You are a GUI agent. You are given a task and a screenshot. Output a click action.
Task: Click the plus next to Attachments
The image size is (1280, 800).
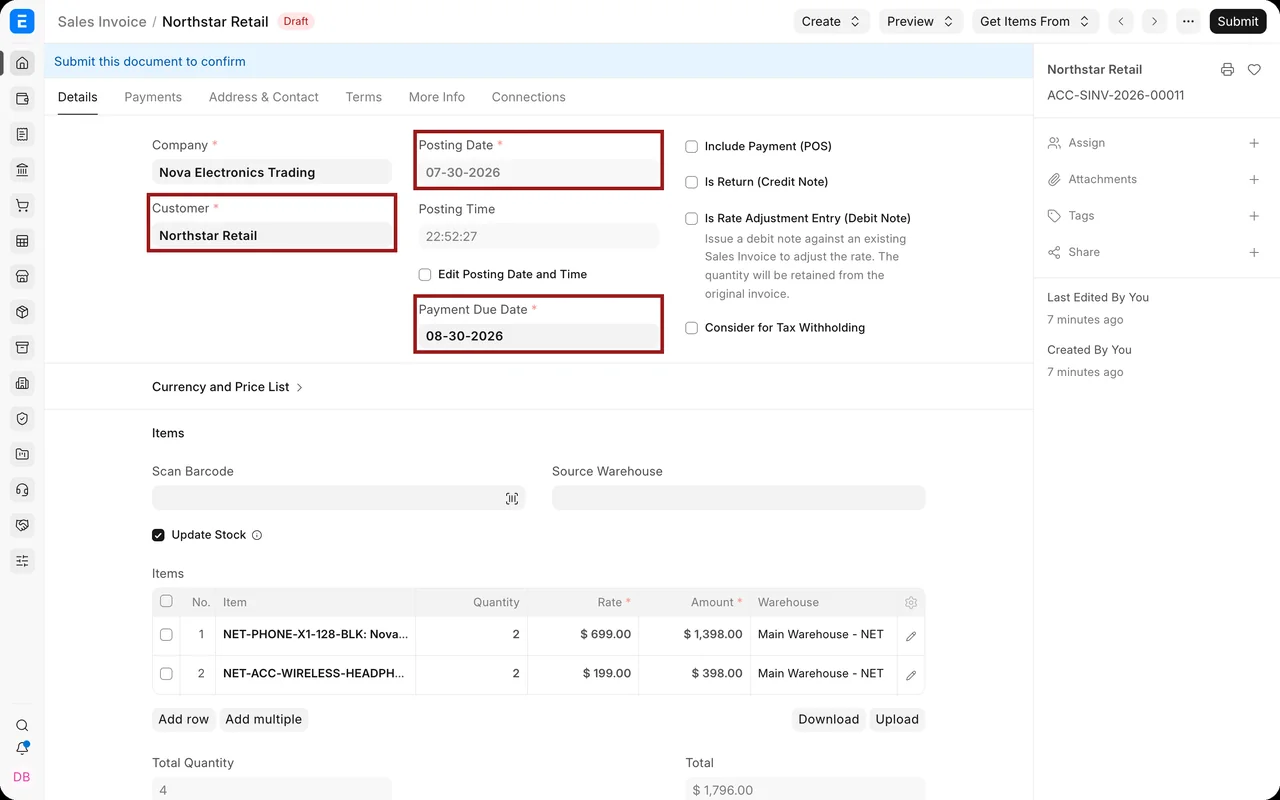pos(1254,179)
